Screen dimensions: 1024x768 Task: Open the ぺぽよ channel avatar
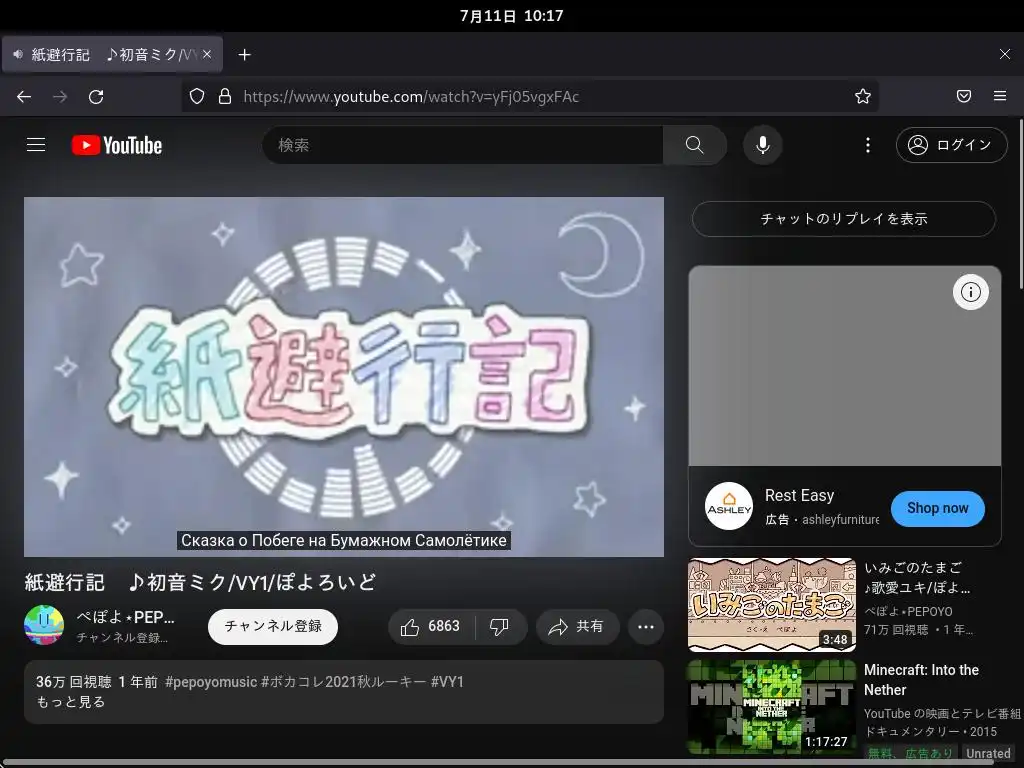pyautogui.click(x=44, y=625)
